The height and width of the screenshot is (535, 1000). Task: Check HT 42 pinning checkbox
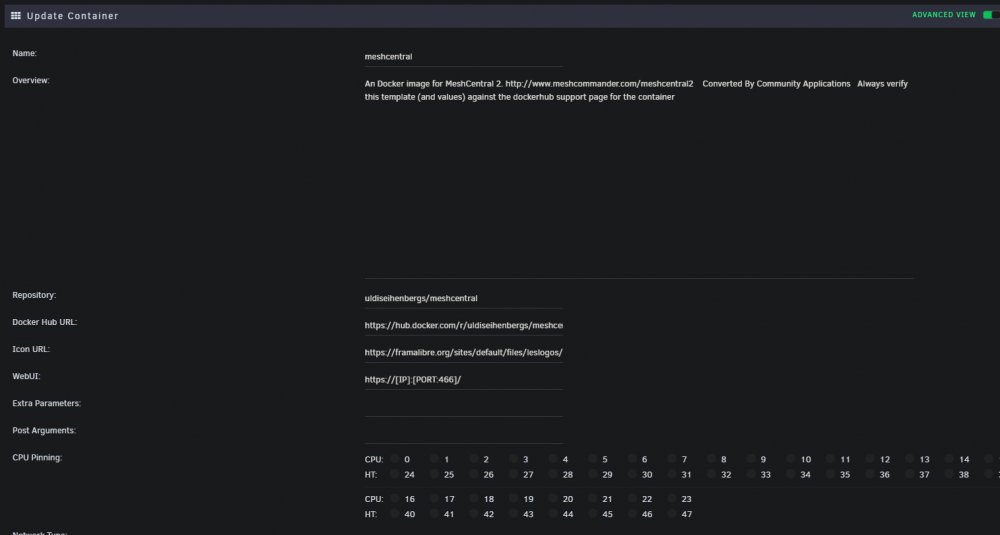[474, 514]
